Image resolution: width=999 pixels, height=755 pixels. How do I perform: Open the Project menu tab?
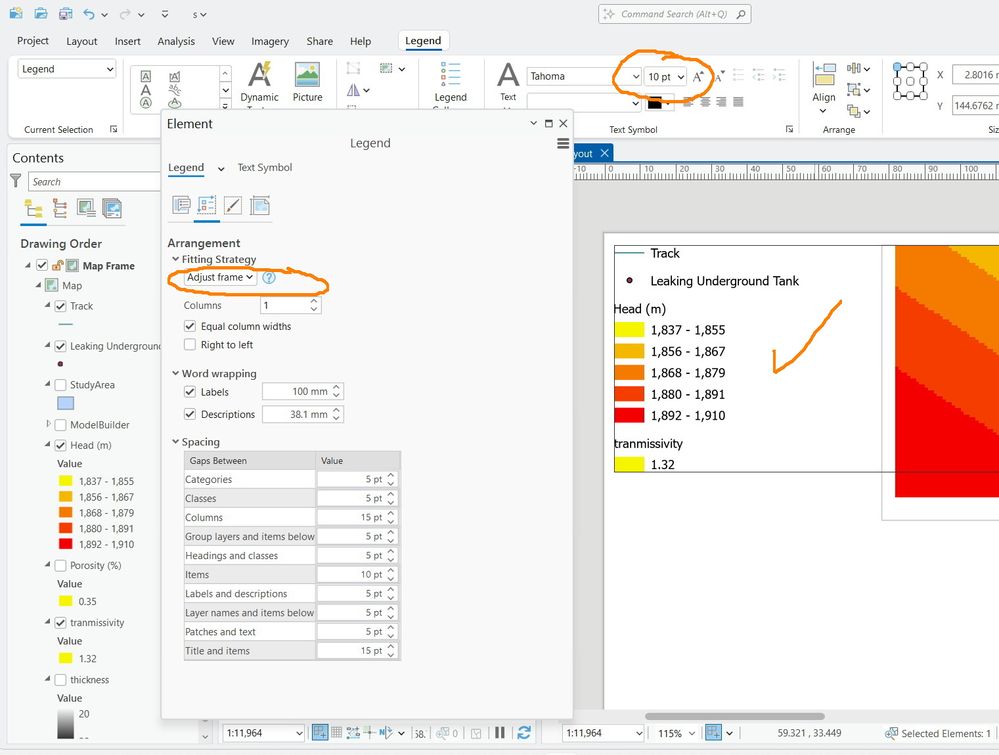tap(32, 41)
